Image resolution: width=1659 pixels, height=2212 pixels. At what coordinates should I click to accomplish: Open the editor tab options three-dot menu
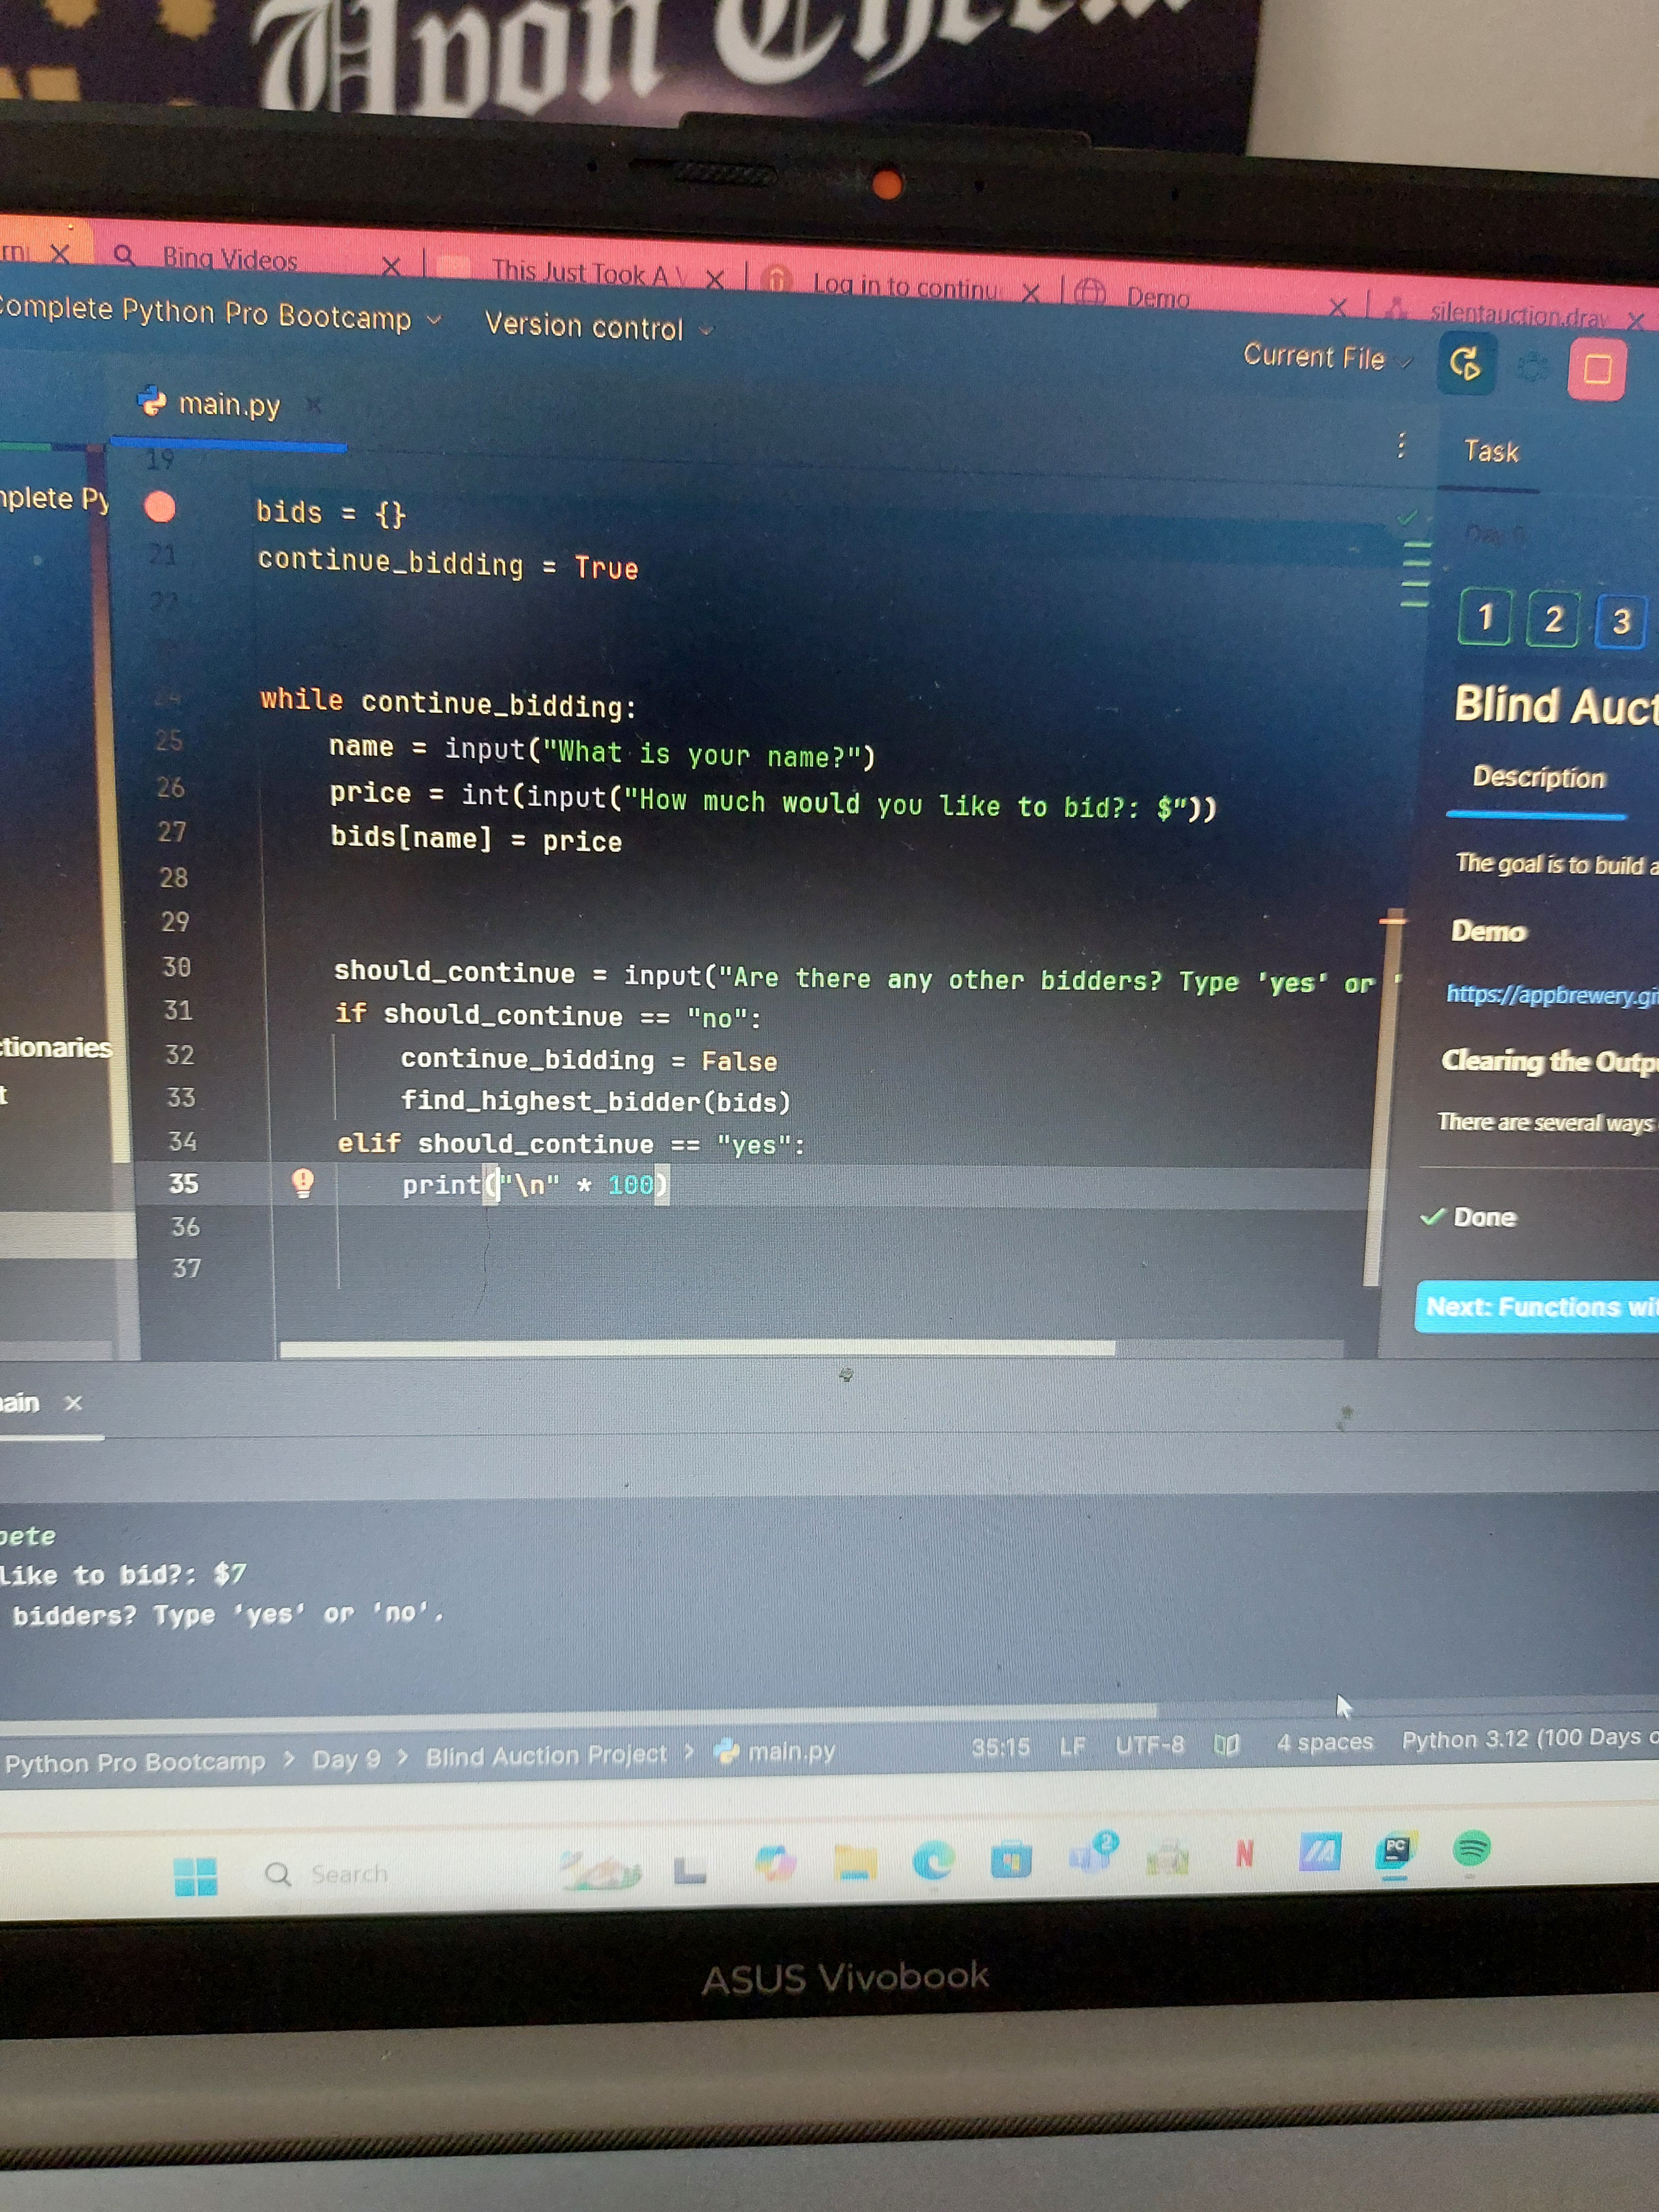1401,445
